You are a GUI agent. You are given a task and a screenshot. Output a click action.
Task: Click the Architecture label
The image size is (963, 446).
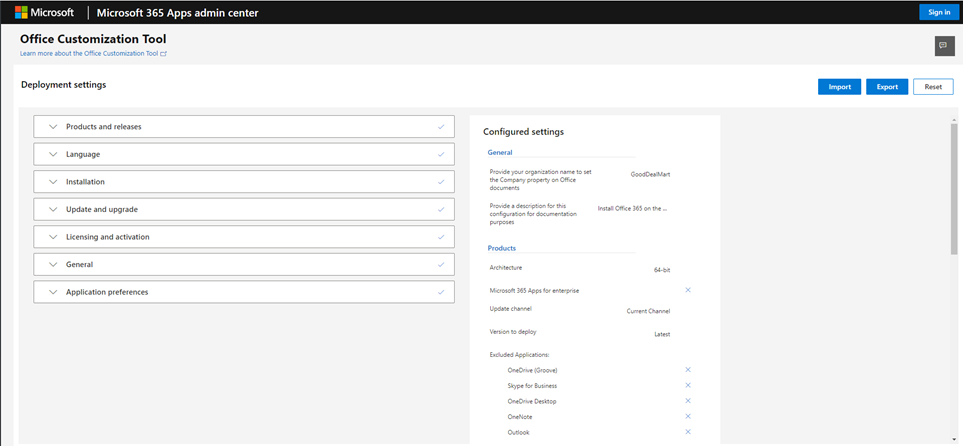coord(505,267)
